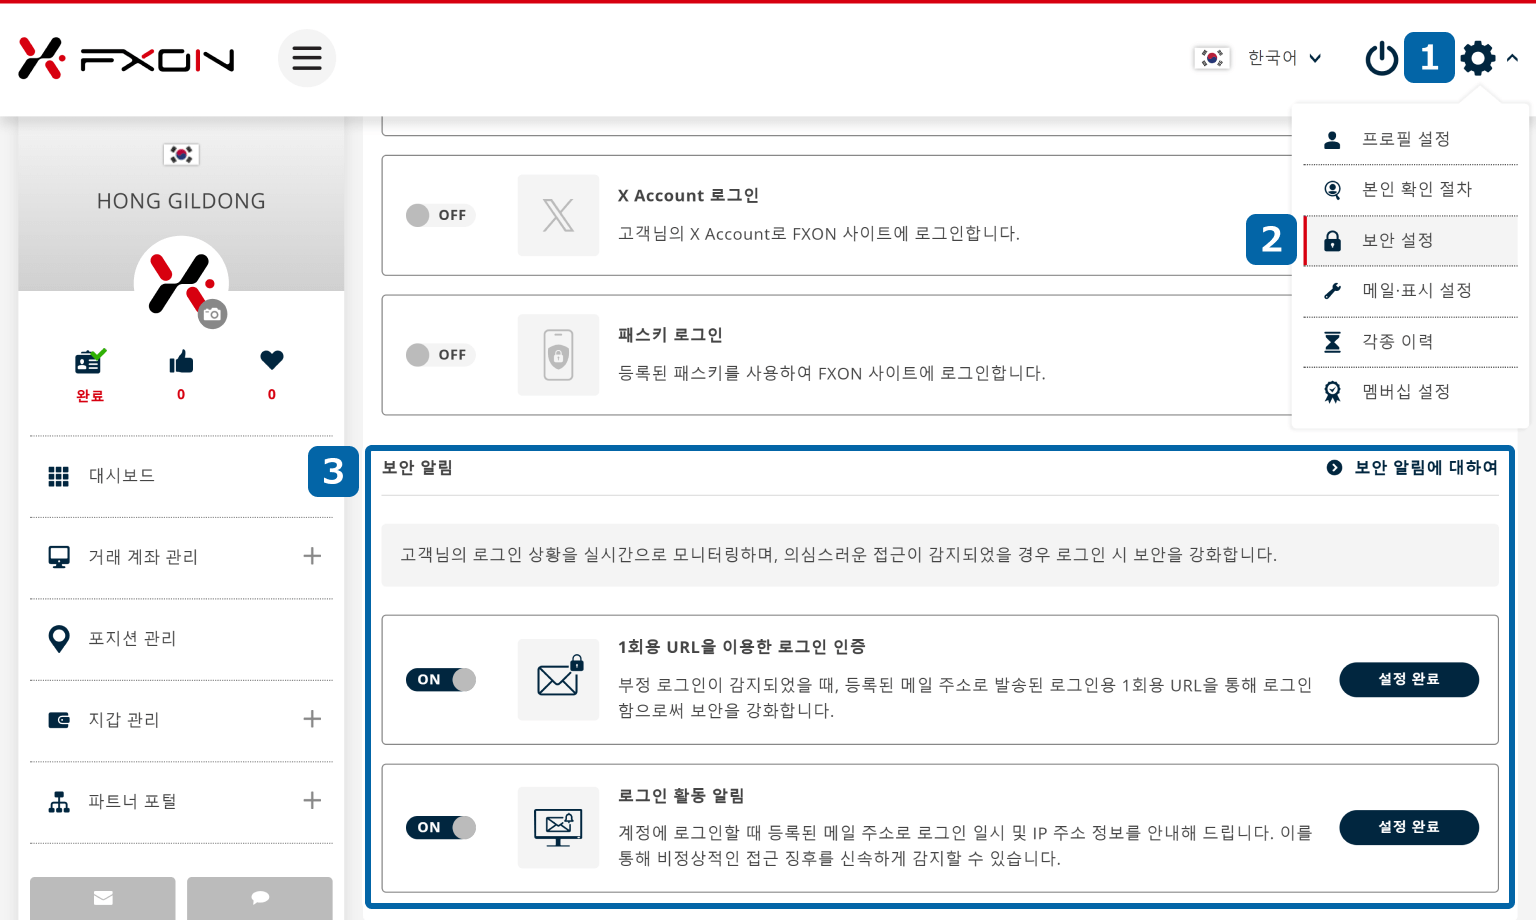Open the hamburger menu next to the FXON logo

307,58
